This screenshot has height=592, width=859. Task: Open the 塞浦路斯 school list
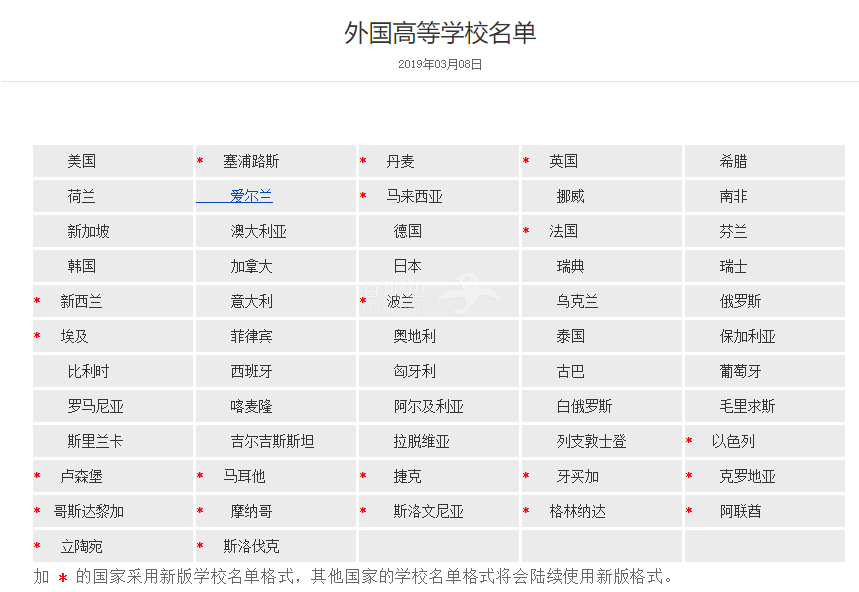click(x=251, y=161)
